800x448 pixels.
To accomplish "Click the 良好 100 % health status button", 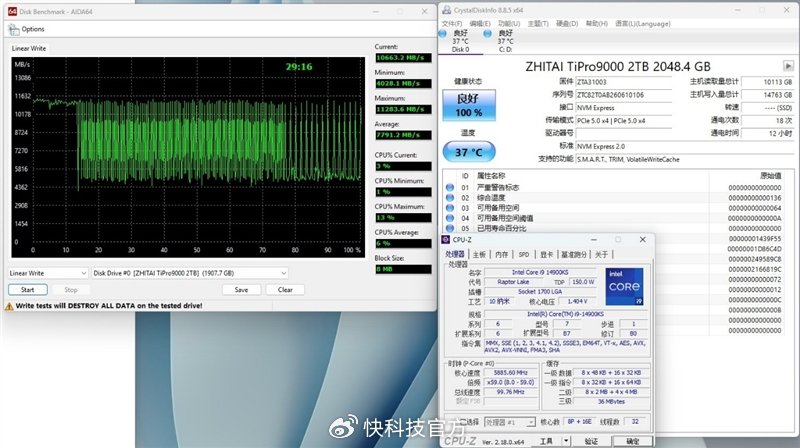I will click(468, 105).
